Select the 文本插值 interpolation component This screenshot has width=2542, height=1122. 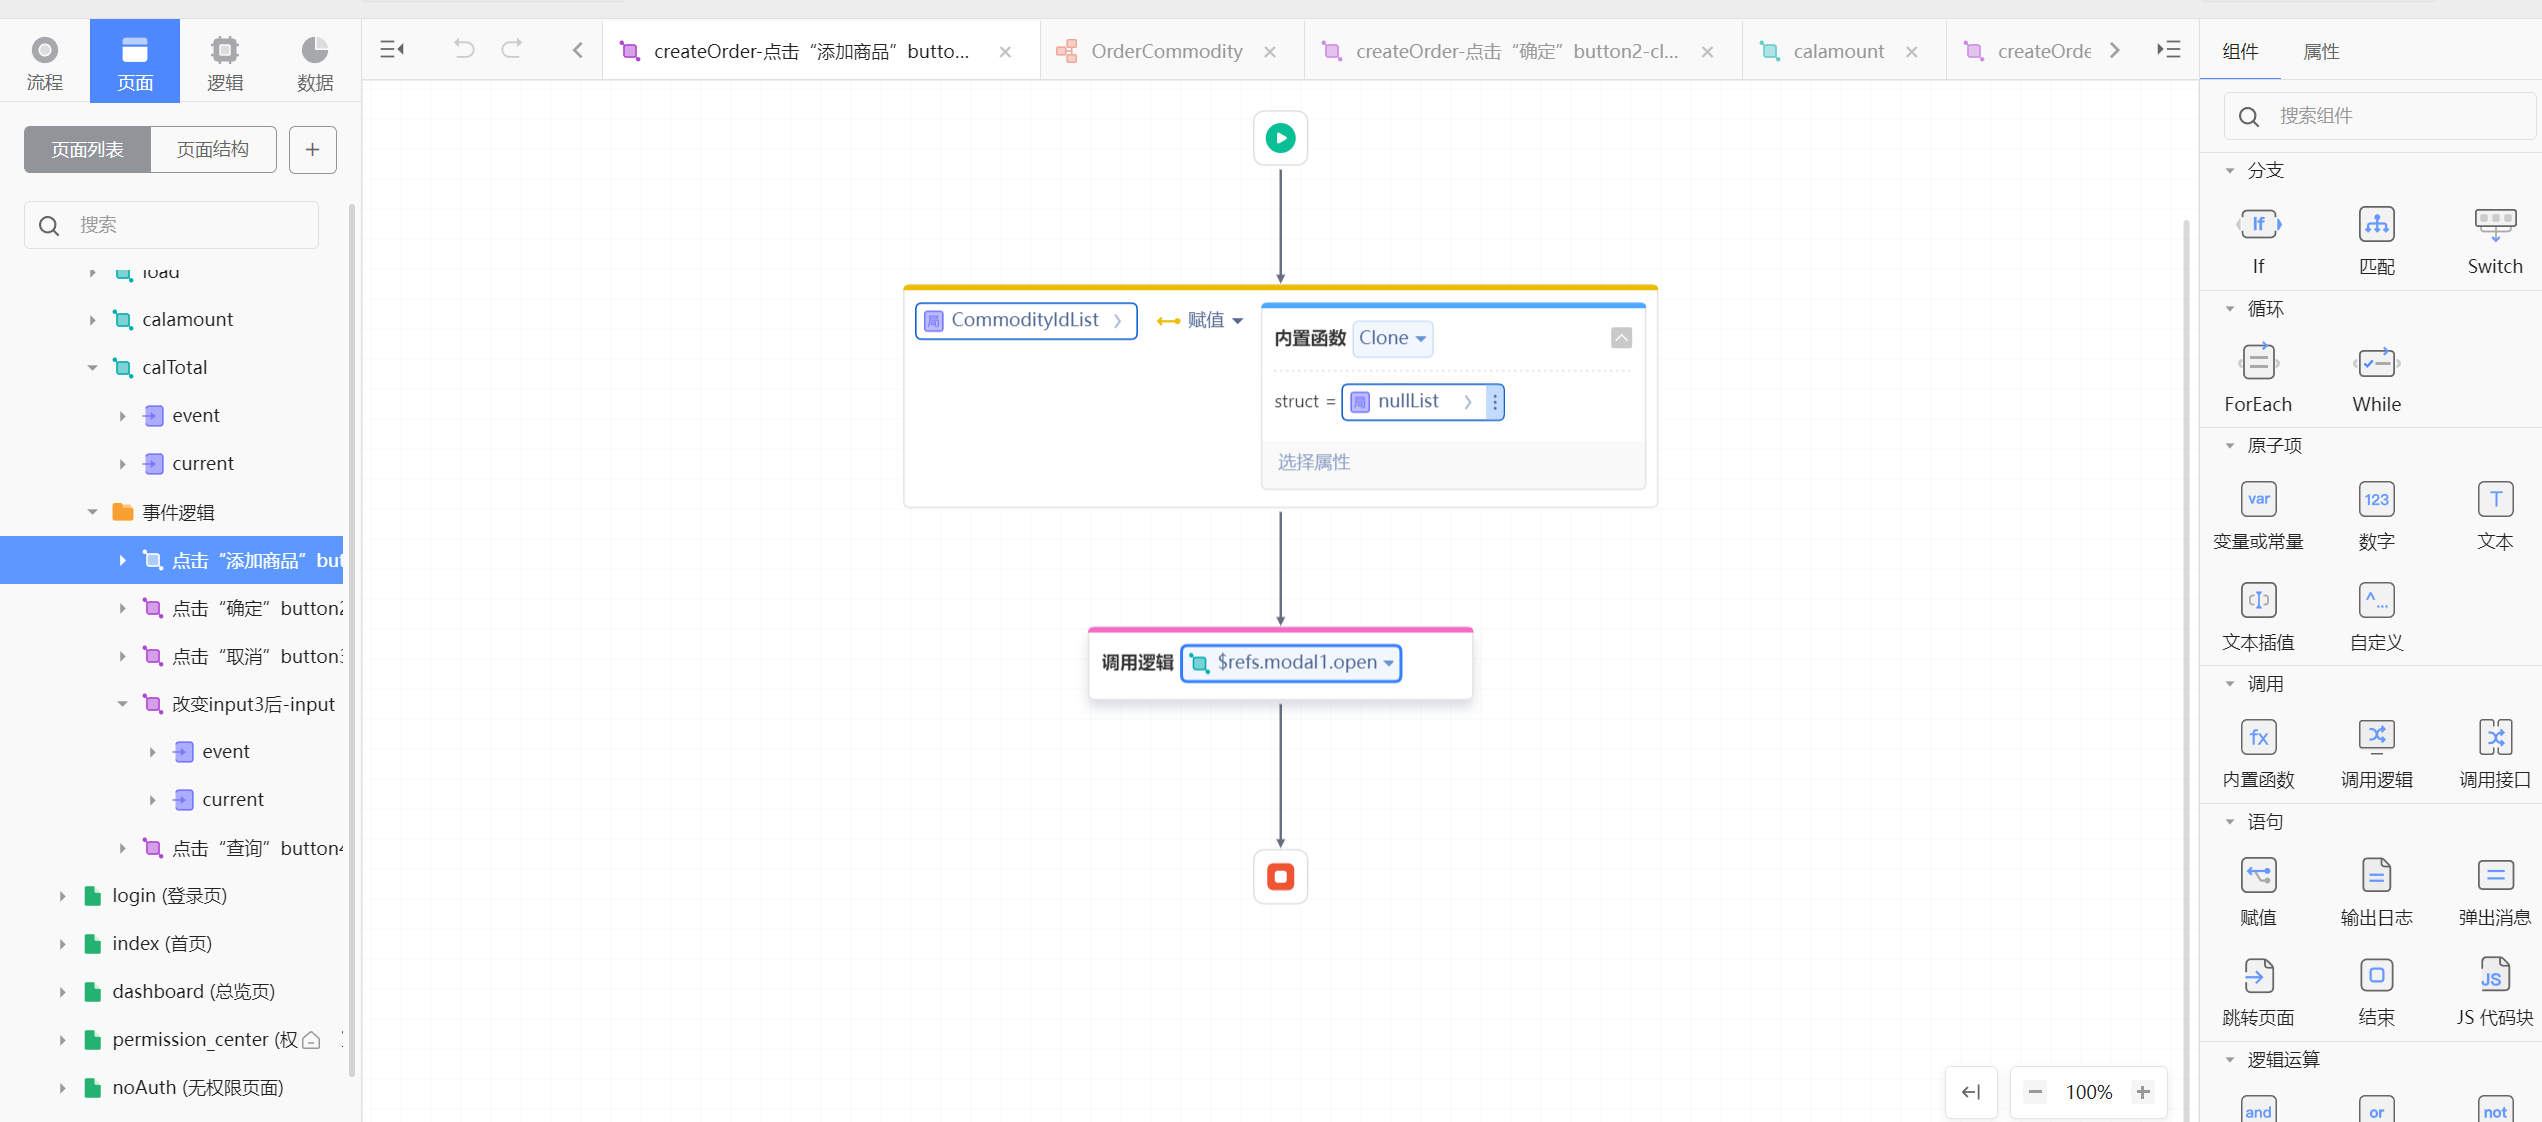click(x=2258, y=616)
